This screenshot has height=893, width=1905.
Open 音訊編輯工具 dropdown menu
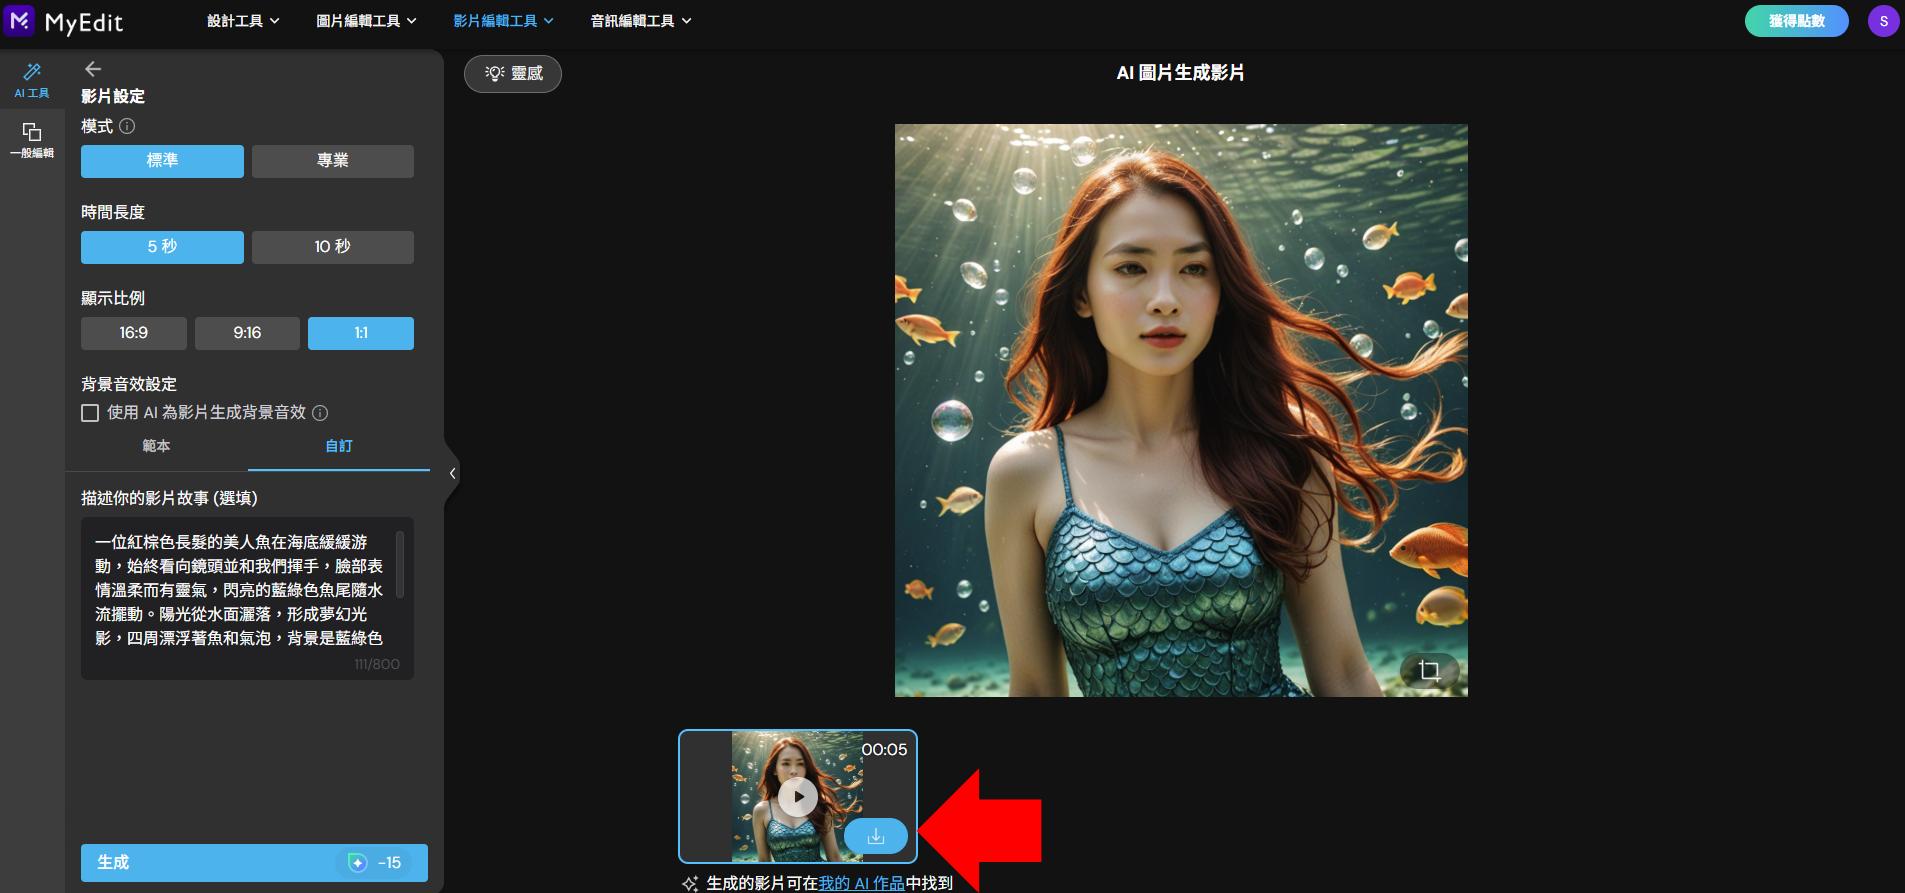click(x=641, y=21)
